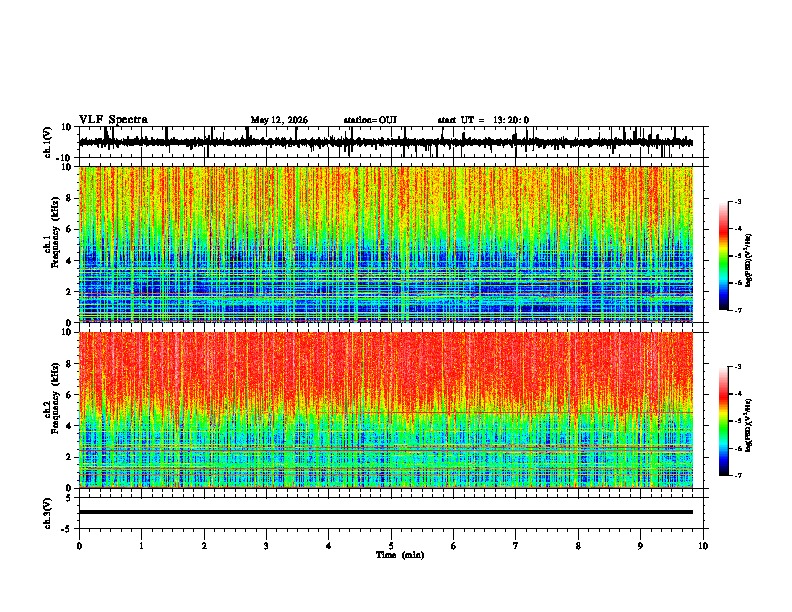This screenshot has width=792, height=612.
Task: Click the -7 label on ch.2 colorbar
Action: click(x=737, y=475)
